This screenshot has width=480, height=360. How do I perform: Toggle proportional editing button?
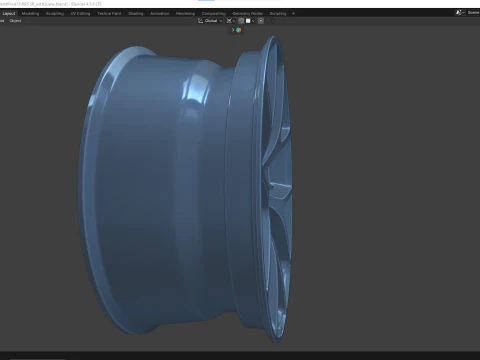[x=261, y=21]
